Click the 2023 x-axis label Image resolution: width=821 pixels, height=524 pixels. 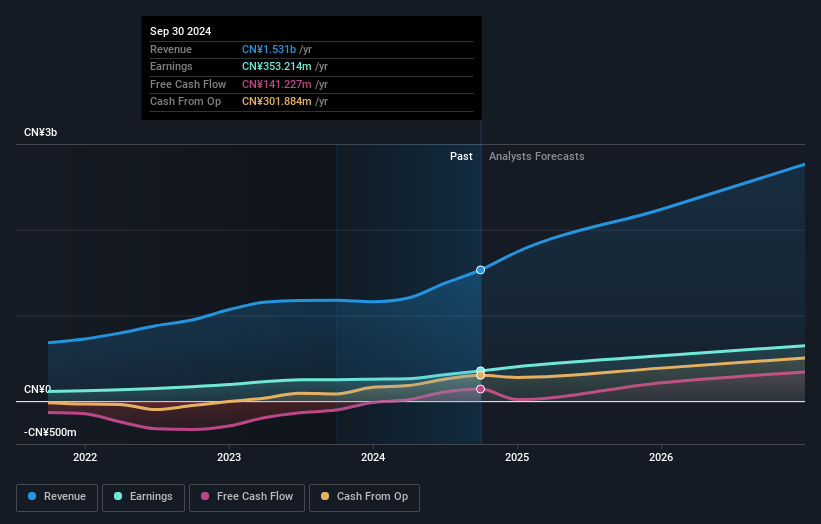[x=229, y=458]
